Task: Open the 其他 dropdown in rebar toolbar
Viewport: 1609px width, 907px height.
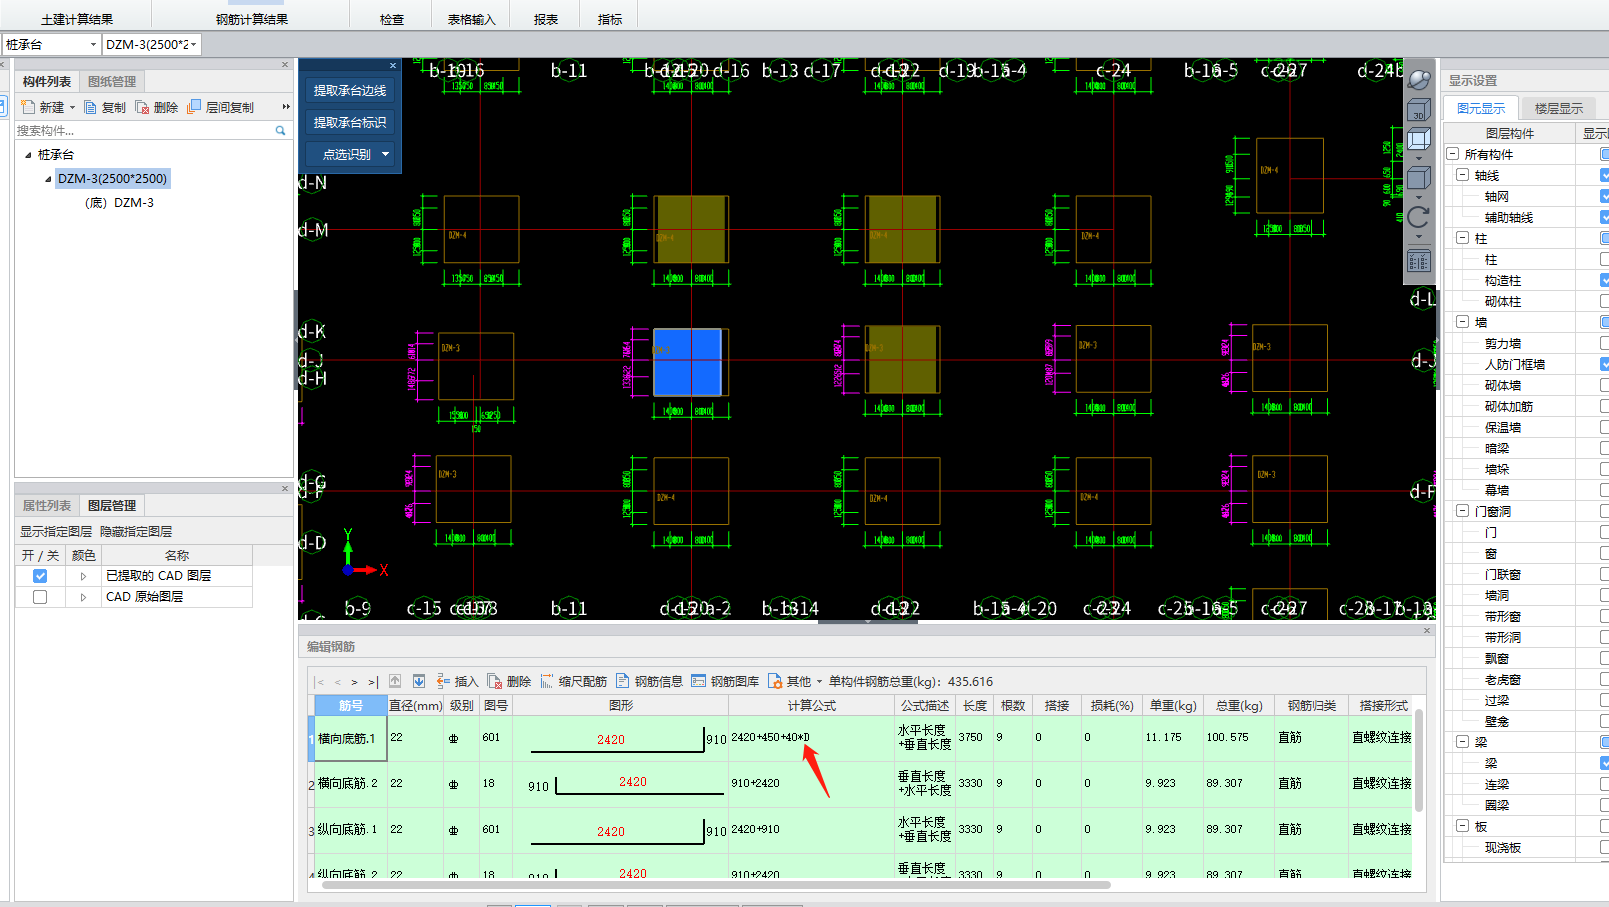Action: (x=819, y=682)
